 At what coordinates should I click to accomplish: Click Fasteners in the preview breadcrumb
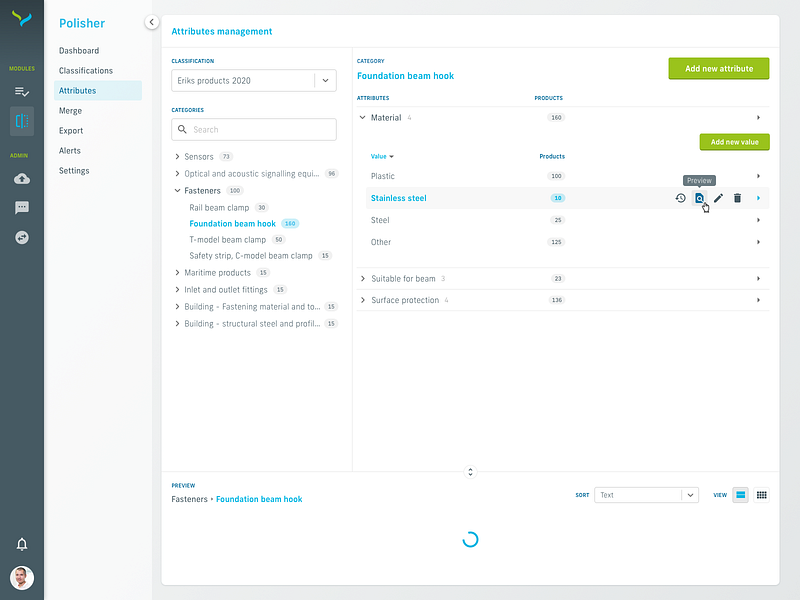(189, 499)
